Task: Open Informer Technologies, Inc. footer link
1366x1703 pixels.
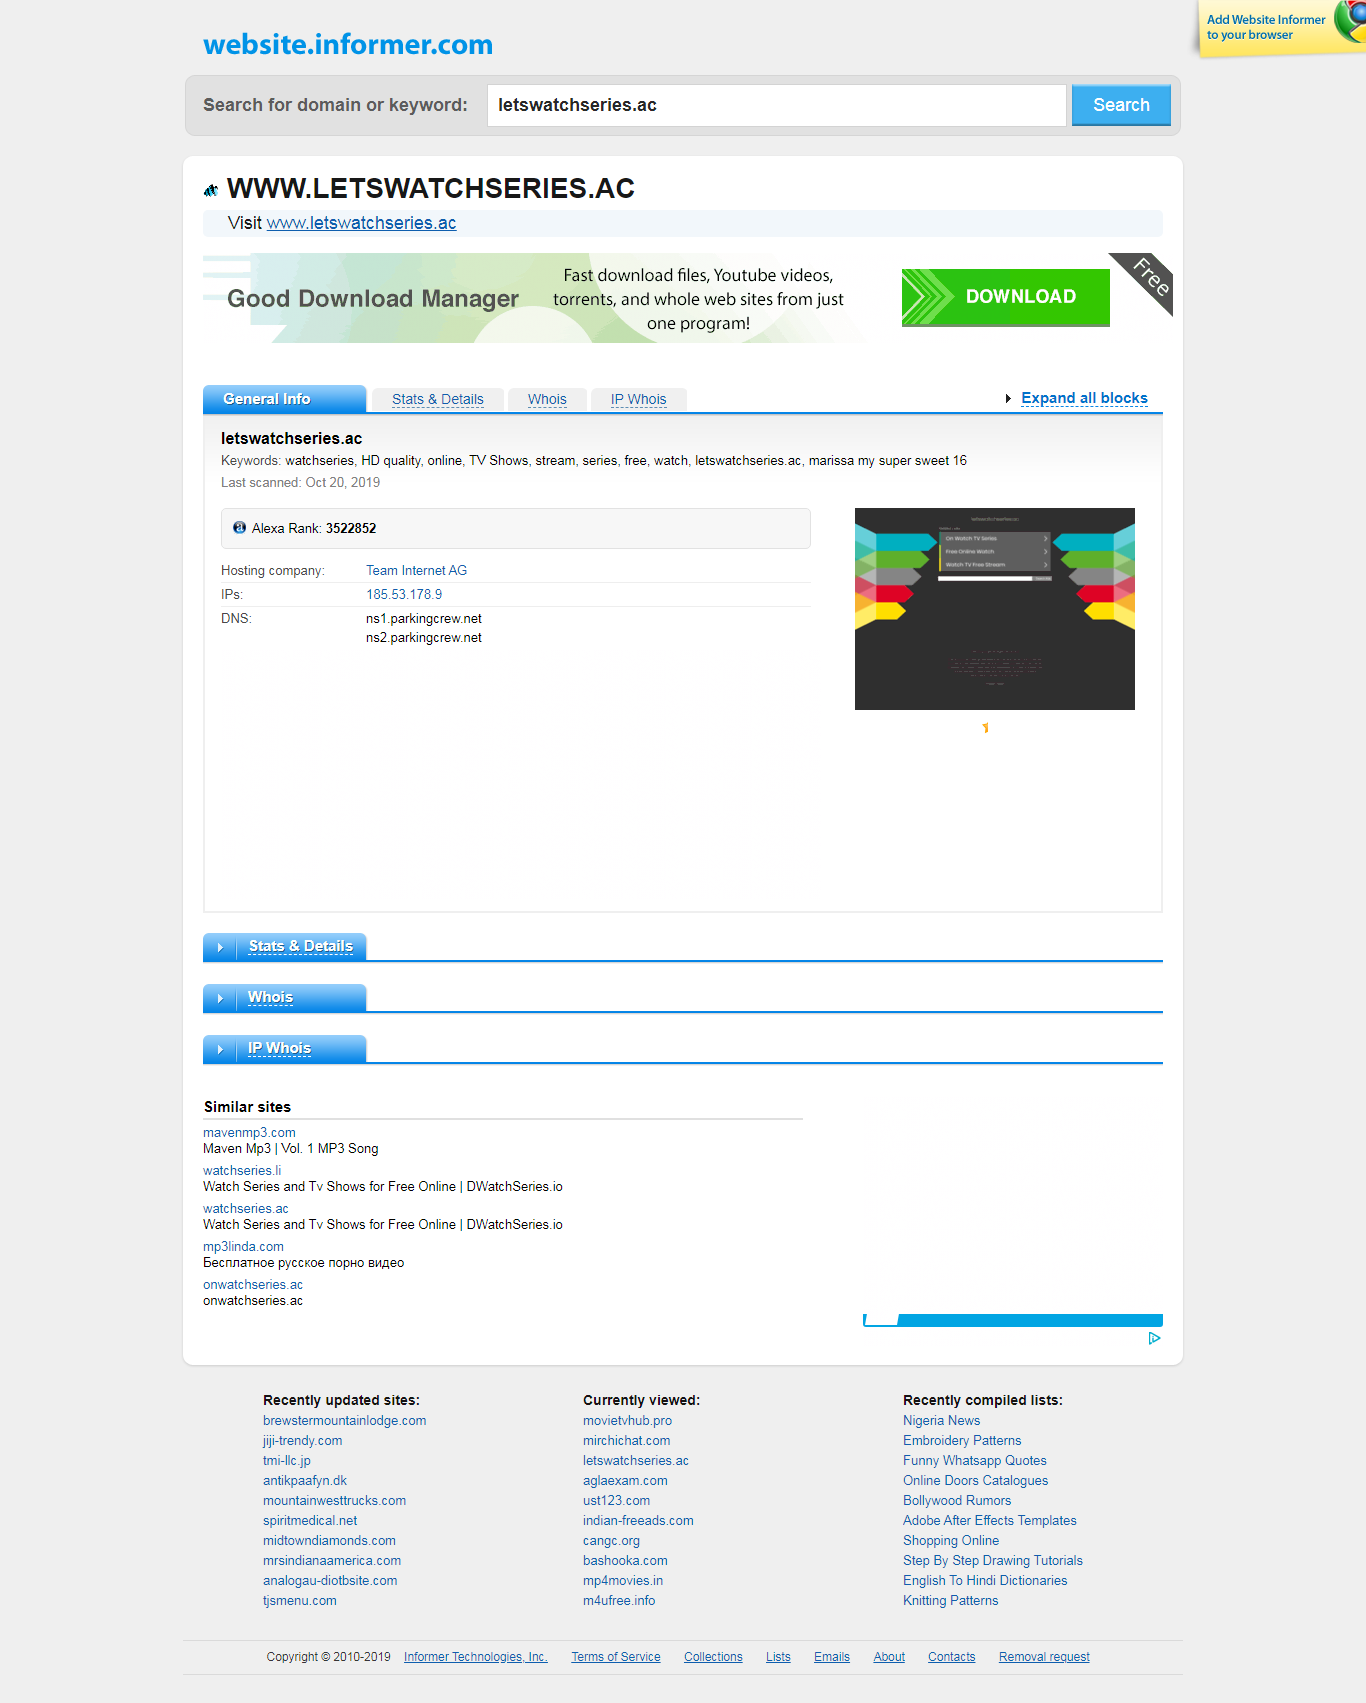Action: coord(476,1657)
